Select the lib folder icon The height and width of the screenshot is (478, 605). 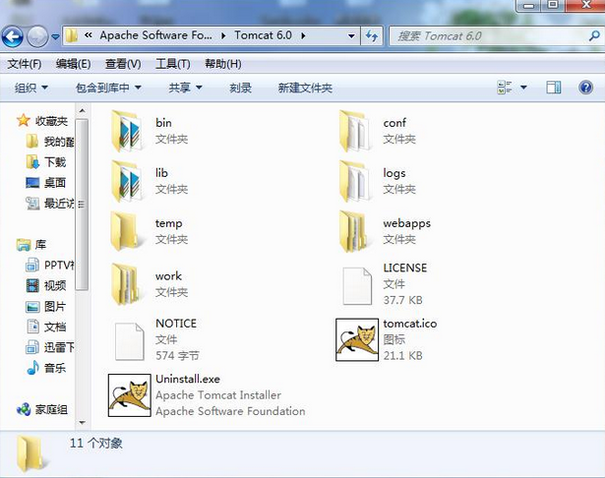click(127, 181)
